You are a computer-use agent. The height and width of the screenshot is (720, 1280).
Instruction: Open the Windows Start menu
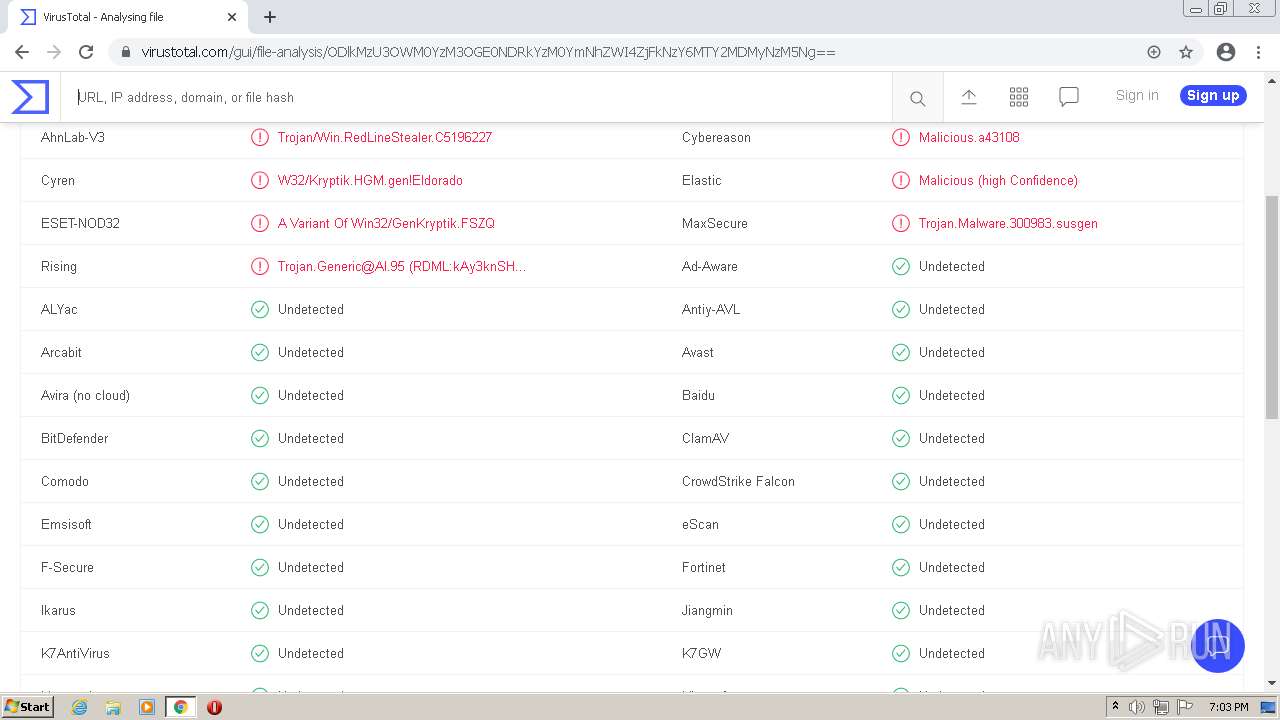click(28, 706)
